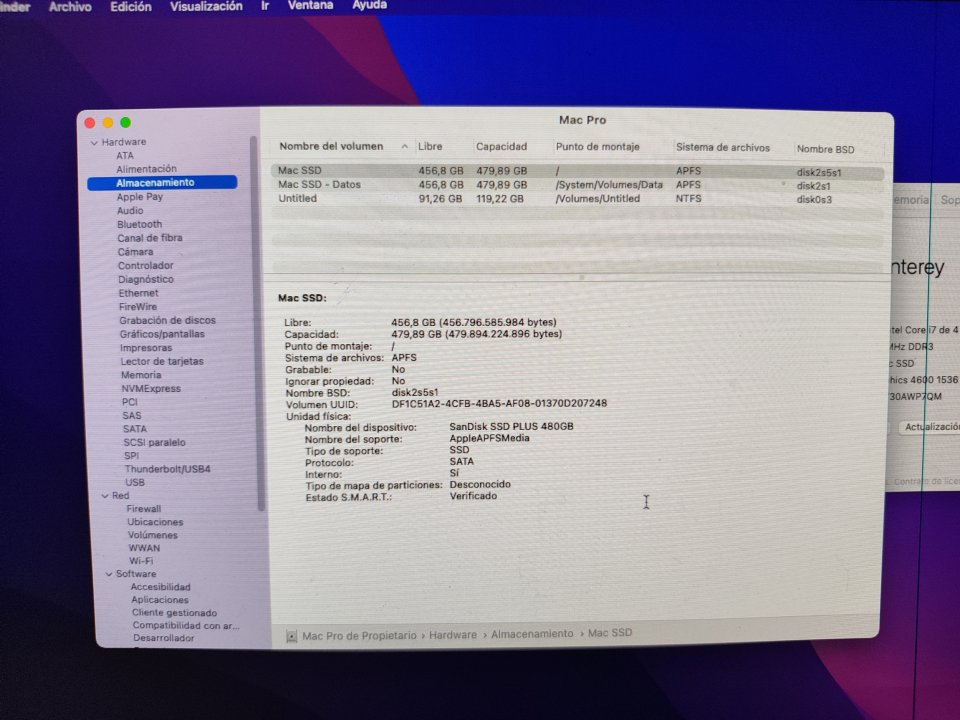Select Aplicaciones under Software
This screenshot has height=720, width=960.
click(x=160, y=600)
